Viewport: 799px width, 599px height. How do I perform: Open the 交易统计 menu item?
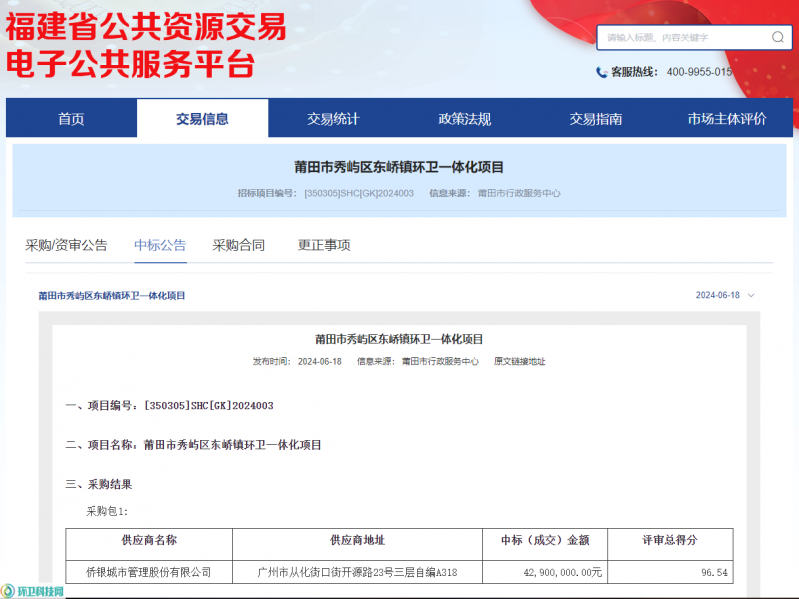(x=333, y=119)
